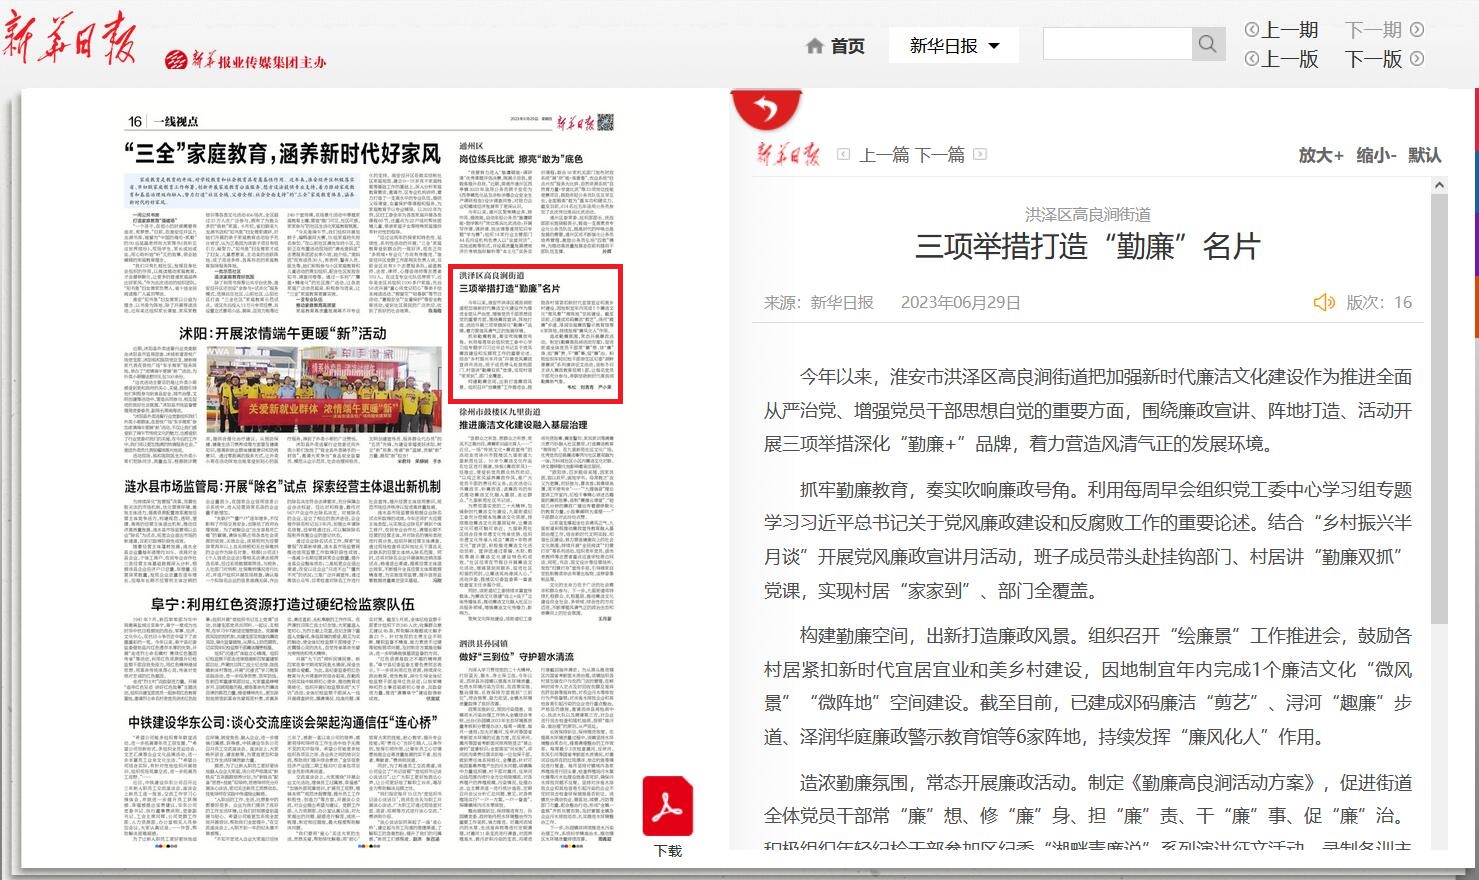Click the 新华报业传媒集团主办 logo
Viewport: 1479px width, 880px height.
click(x=246, y=61)
